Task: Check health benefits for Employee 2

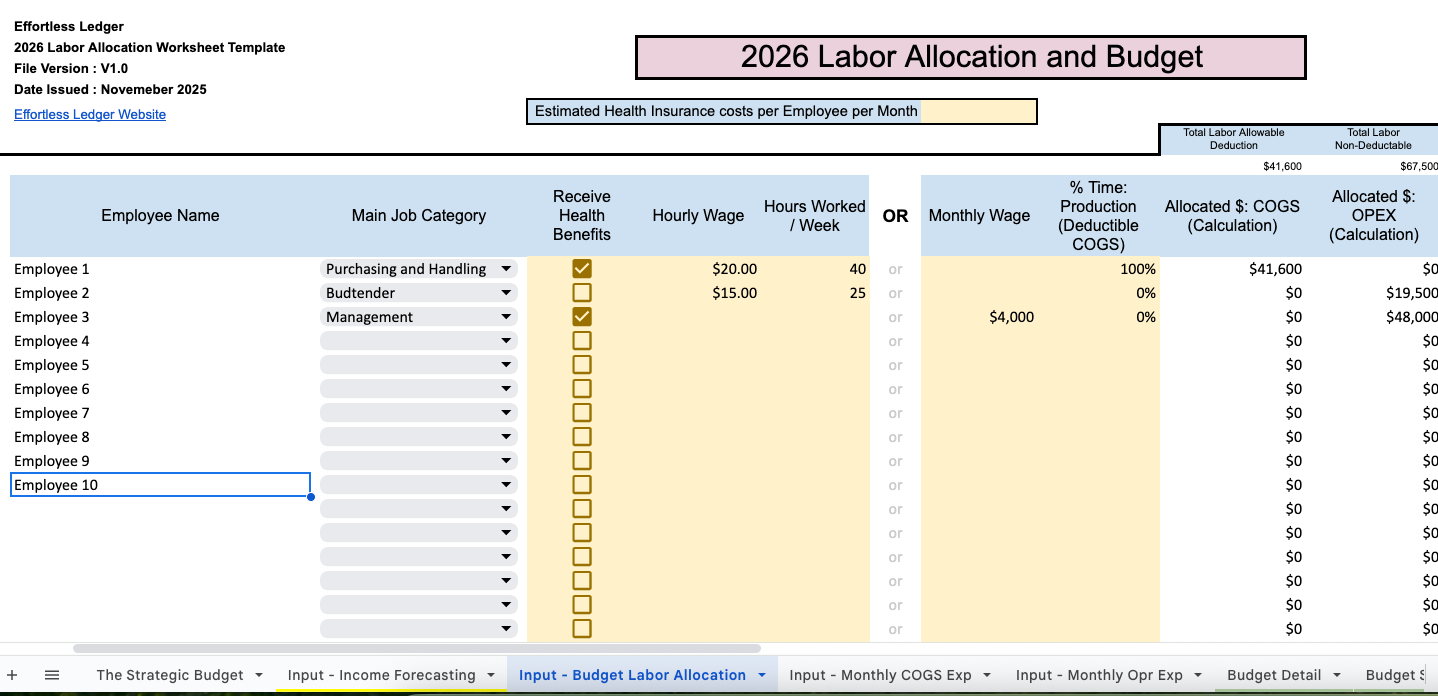Action: pos(582,292)
